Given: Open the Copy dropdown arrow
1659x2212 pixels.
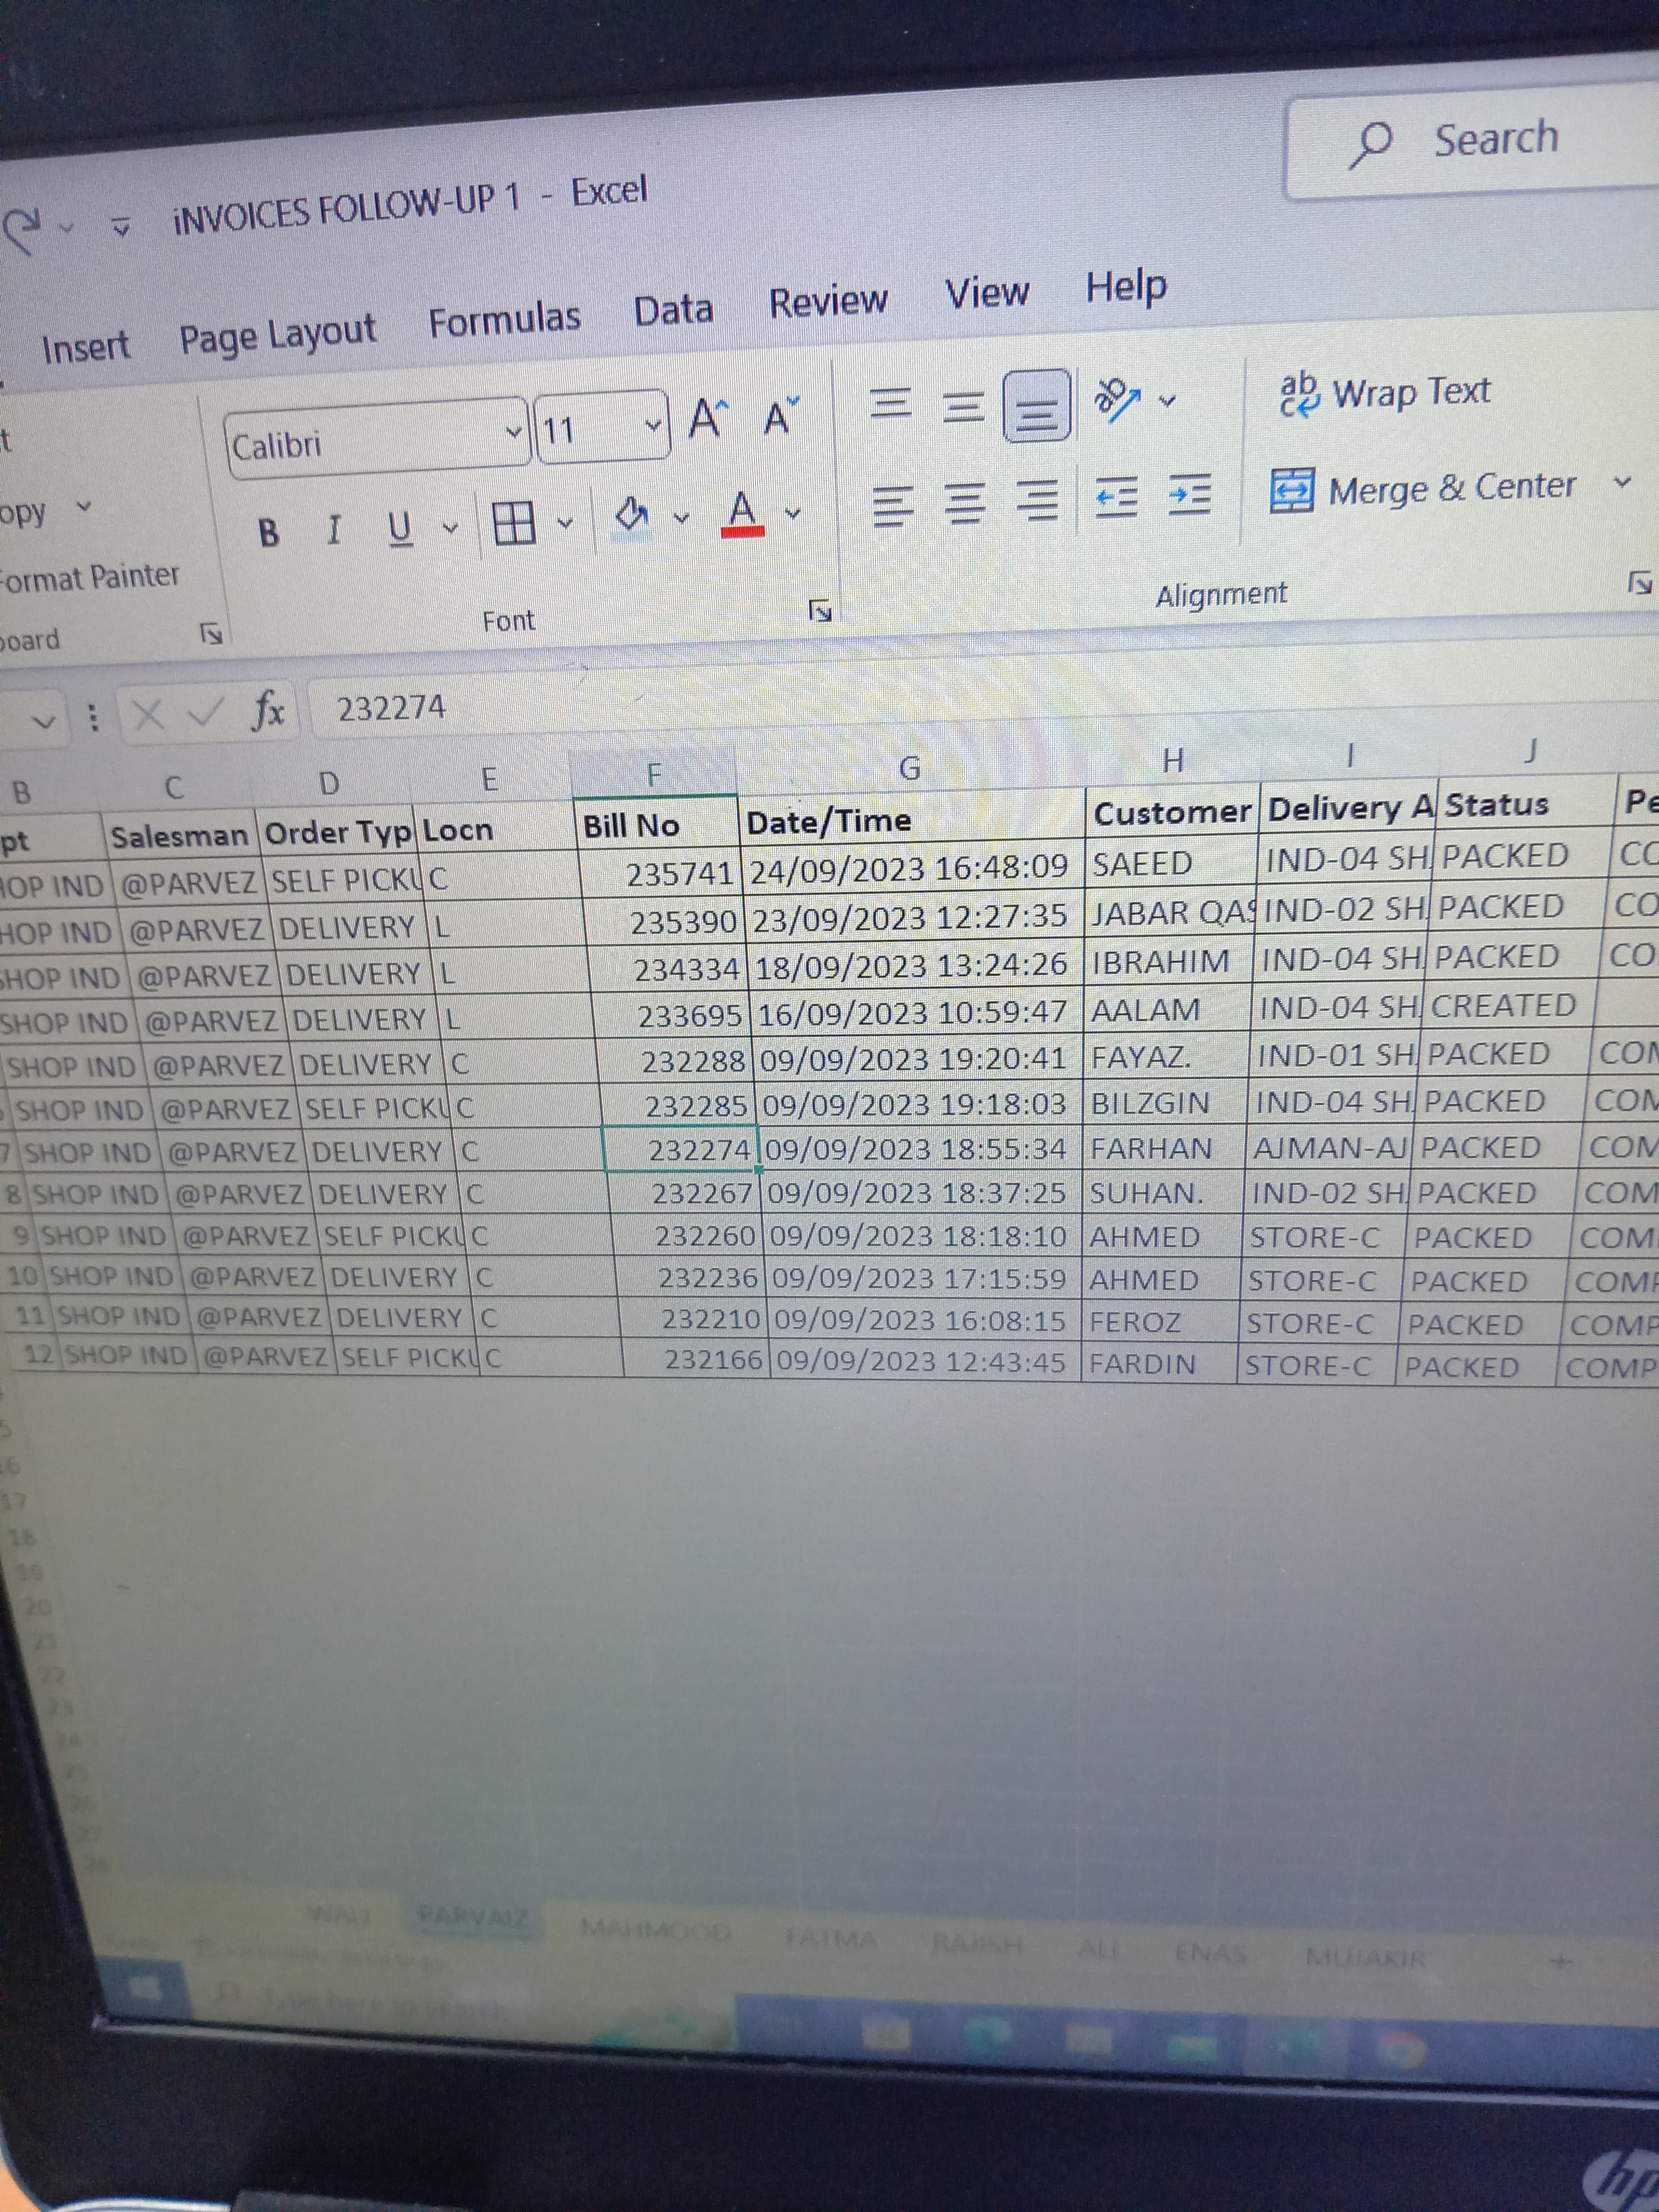Looking at the screenshot, I should click(84, 507).
